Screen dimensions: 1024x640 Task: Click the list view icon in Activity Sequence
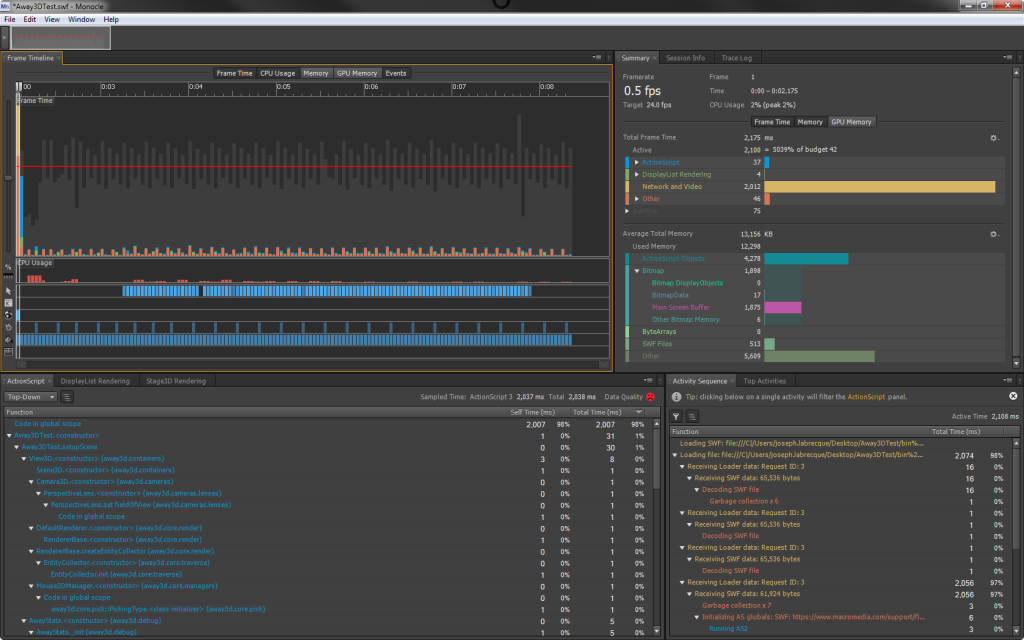pos(692,416)
